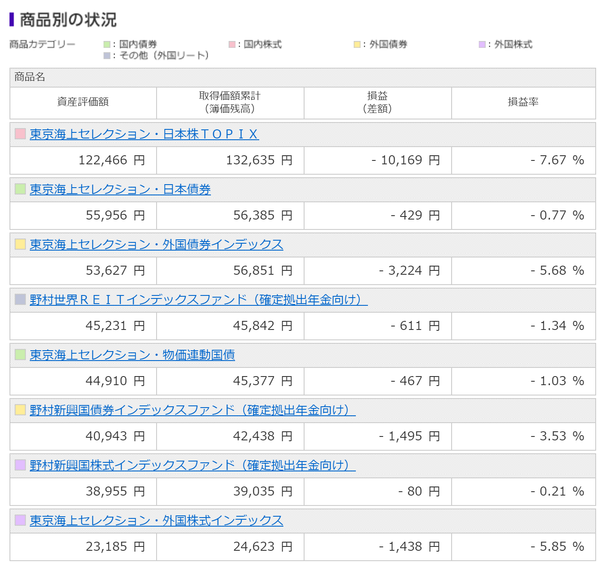Screen dimensions: 600x565
Task: Click the 国内株式 legend pink swatch
Action: click(232, 45)
